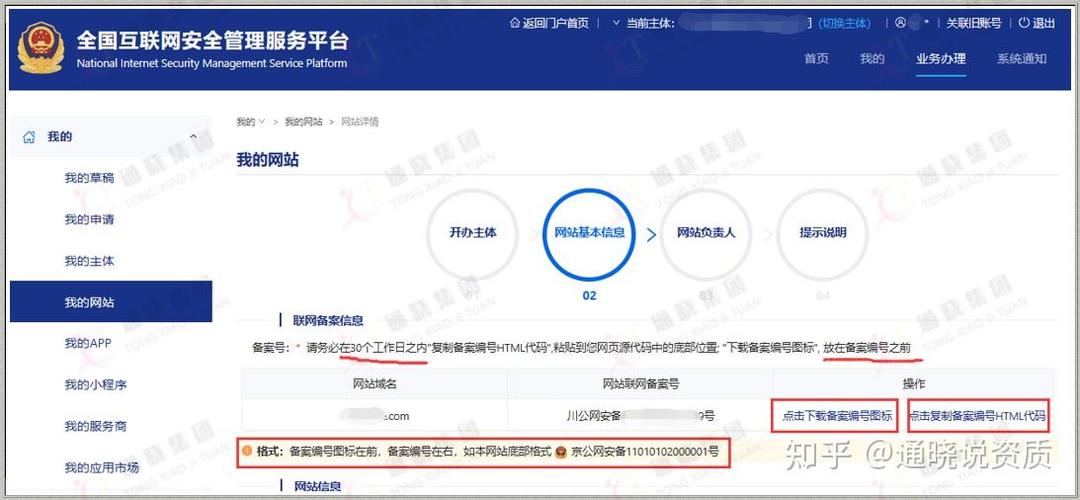Click the 网站域名 column header
Screen dimensions: 1080x500
click(x=374, y=384)
